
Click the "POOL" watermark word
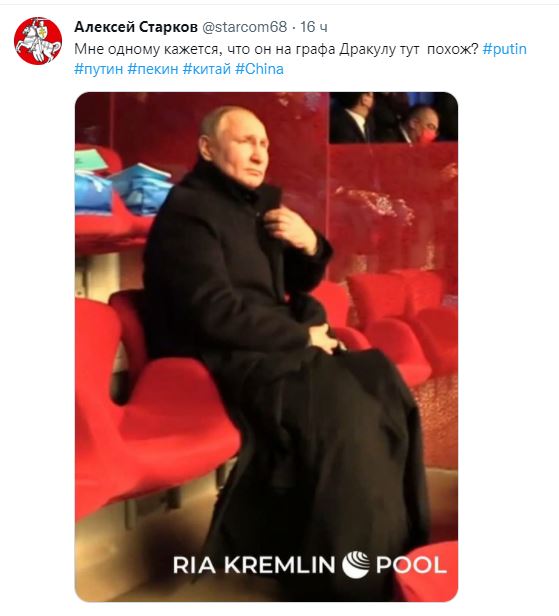411,565
